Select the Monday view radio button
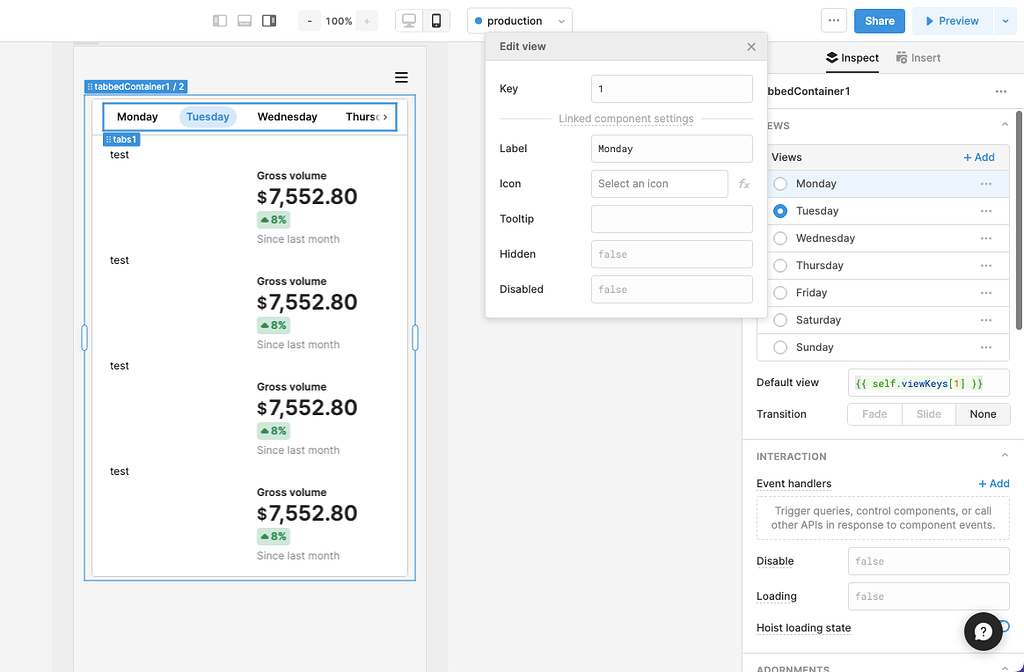 780,184
